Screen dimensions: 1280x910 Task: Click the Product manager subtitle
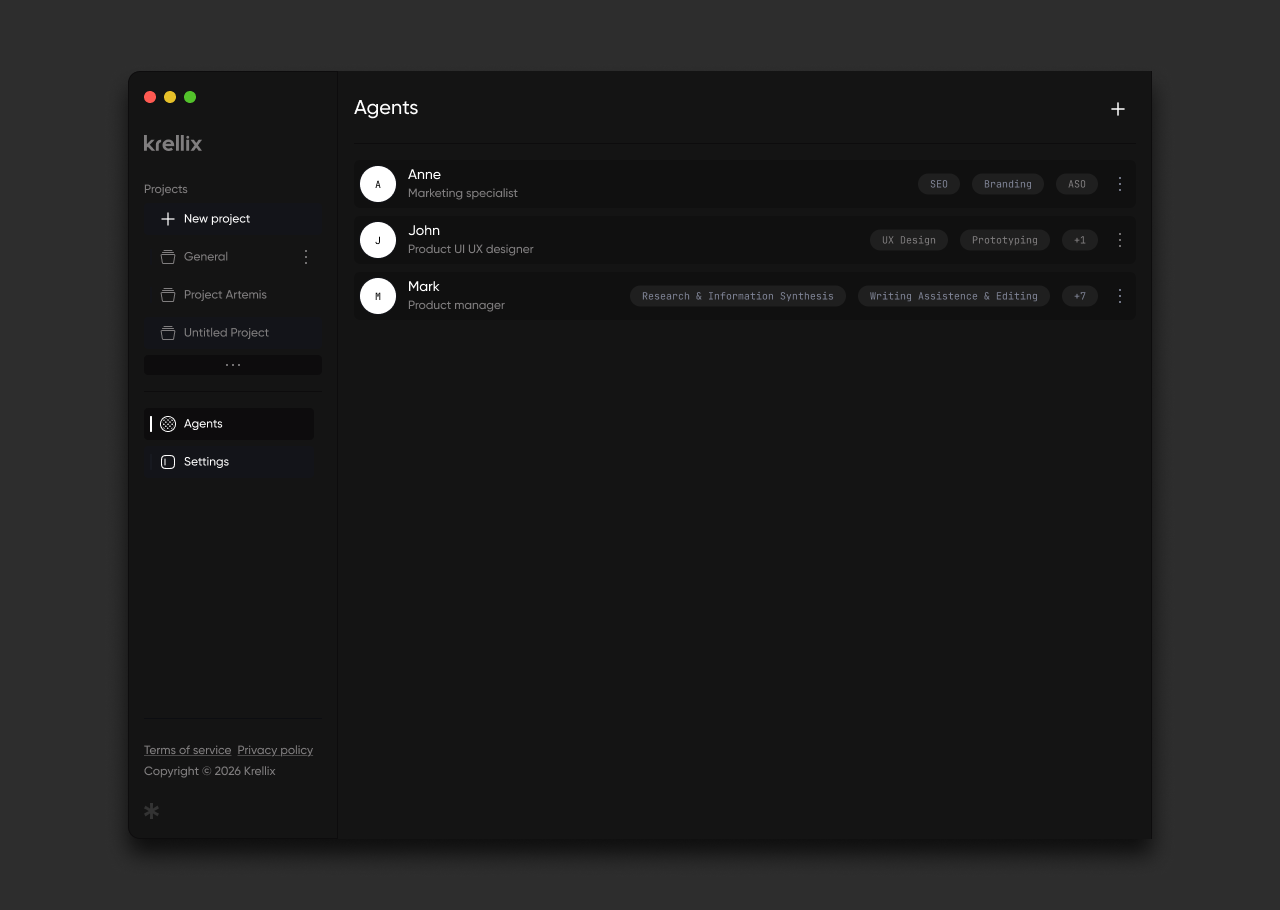tap(456, 305)
